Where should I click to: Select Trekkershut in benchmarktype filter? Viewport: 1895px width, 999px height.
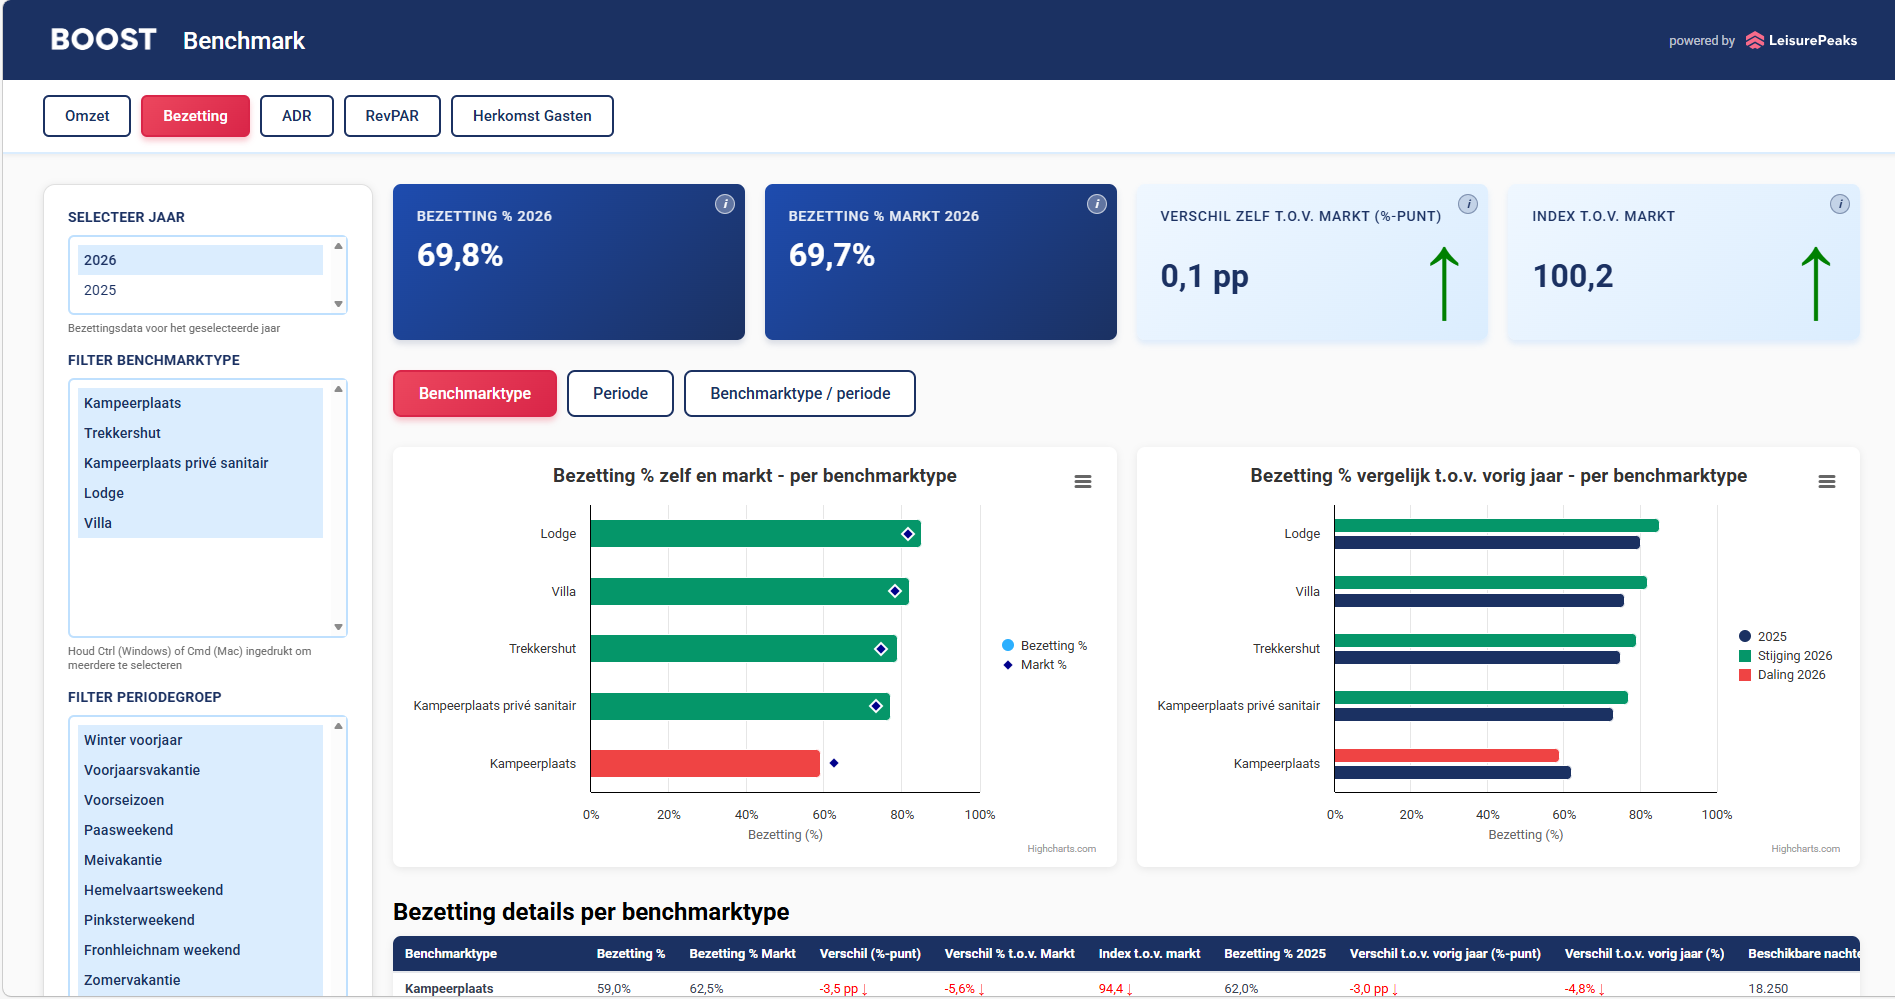122,433
